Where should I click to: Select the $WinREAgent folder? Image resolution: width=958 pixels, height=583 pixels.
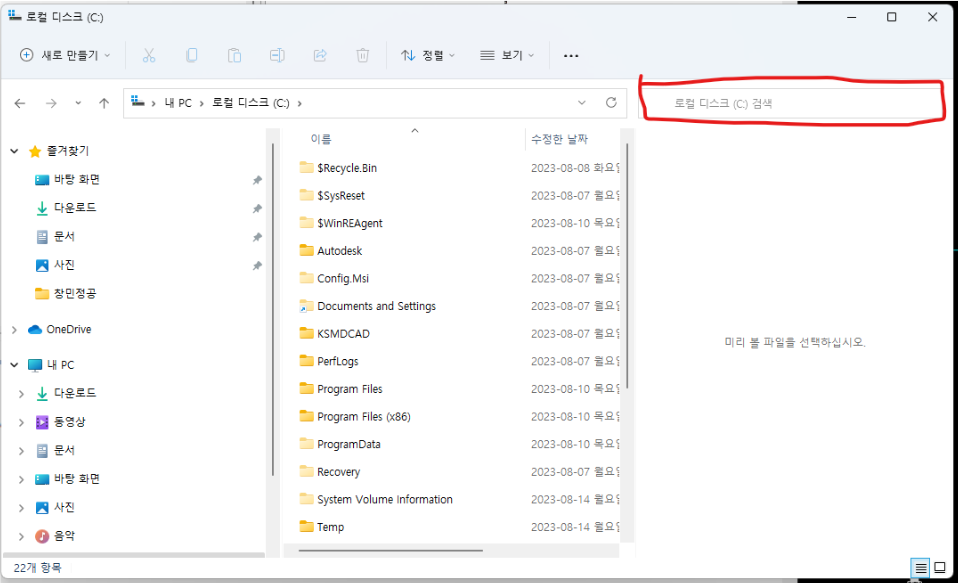coord(341,223)
